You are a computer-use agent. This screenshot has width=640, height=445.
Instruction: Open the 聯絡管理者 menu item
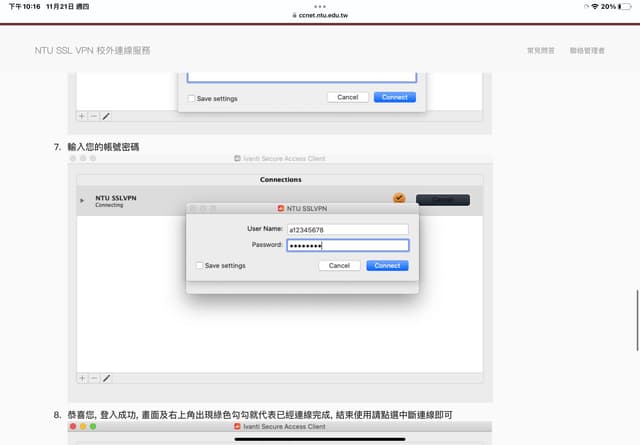(x=587, y=50)
